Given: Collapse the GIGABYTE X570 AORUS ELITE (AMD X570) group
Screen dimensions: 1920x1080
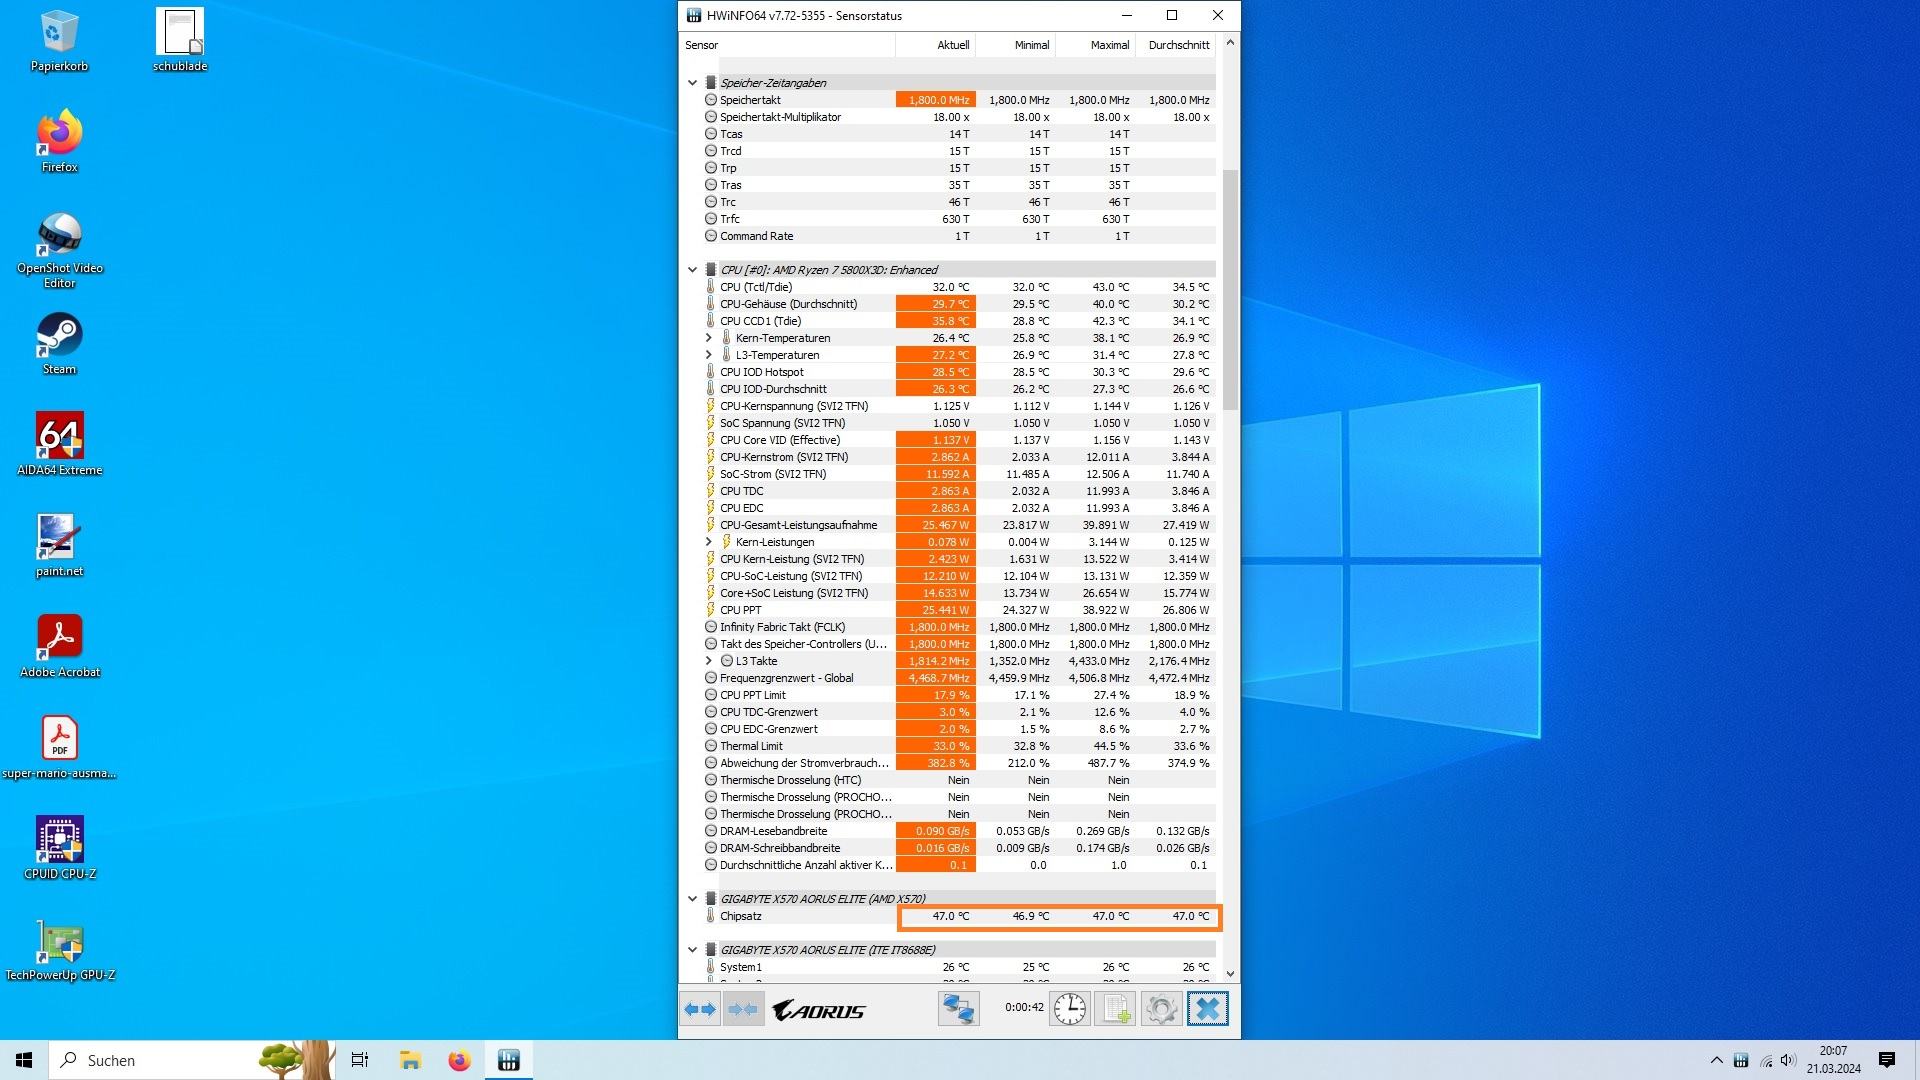Looking at the screenshot, I should (692, 899).
